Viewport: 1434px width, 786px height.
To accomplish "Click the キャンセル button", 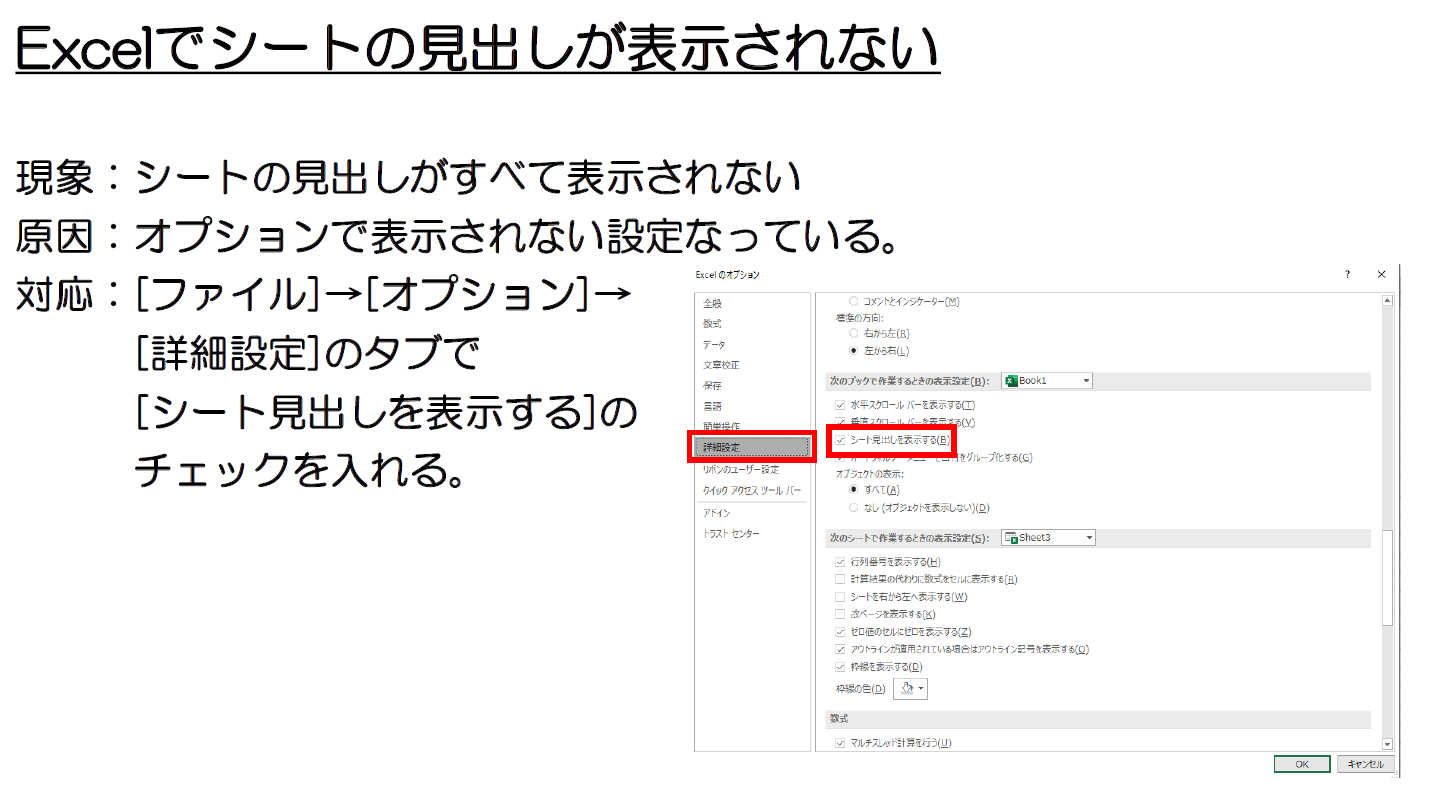I will pyautogui.click(x=1365, y=764).
